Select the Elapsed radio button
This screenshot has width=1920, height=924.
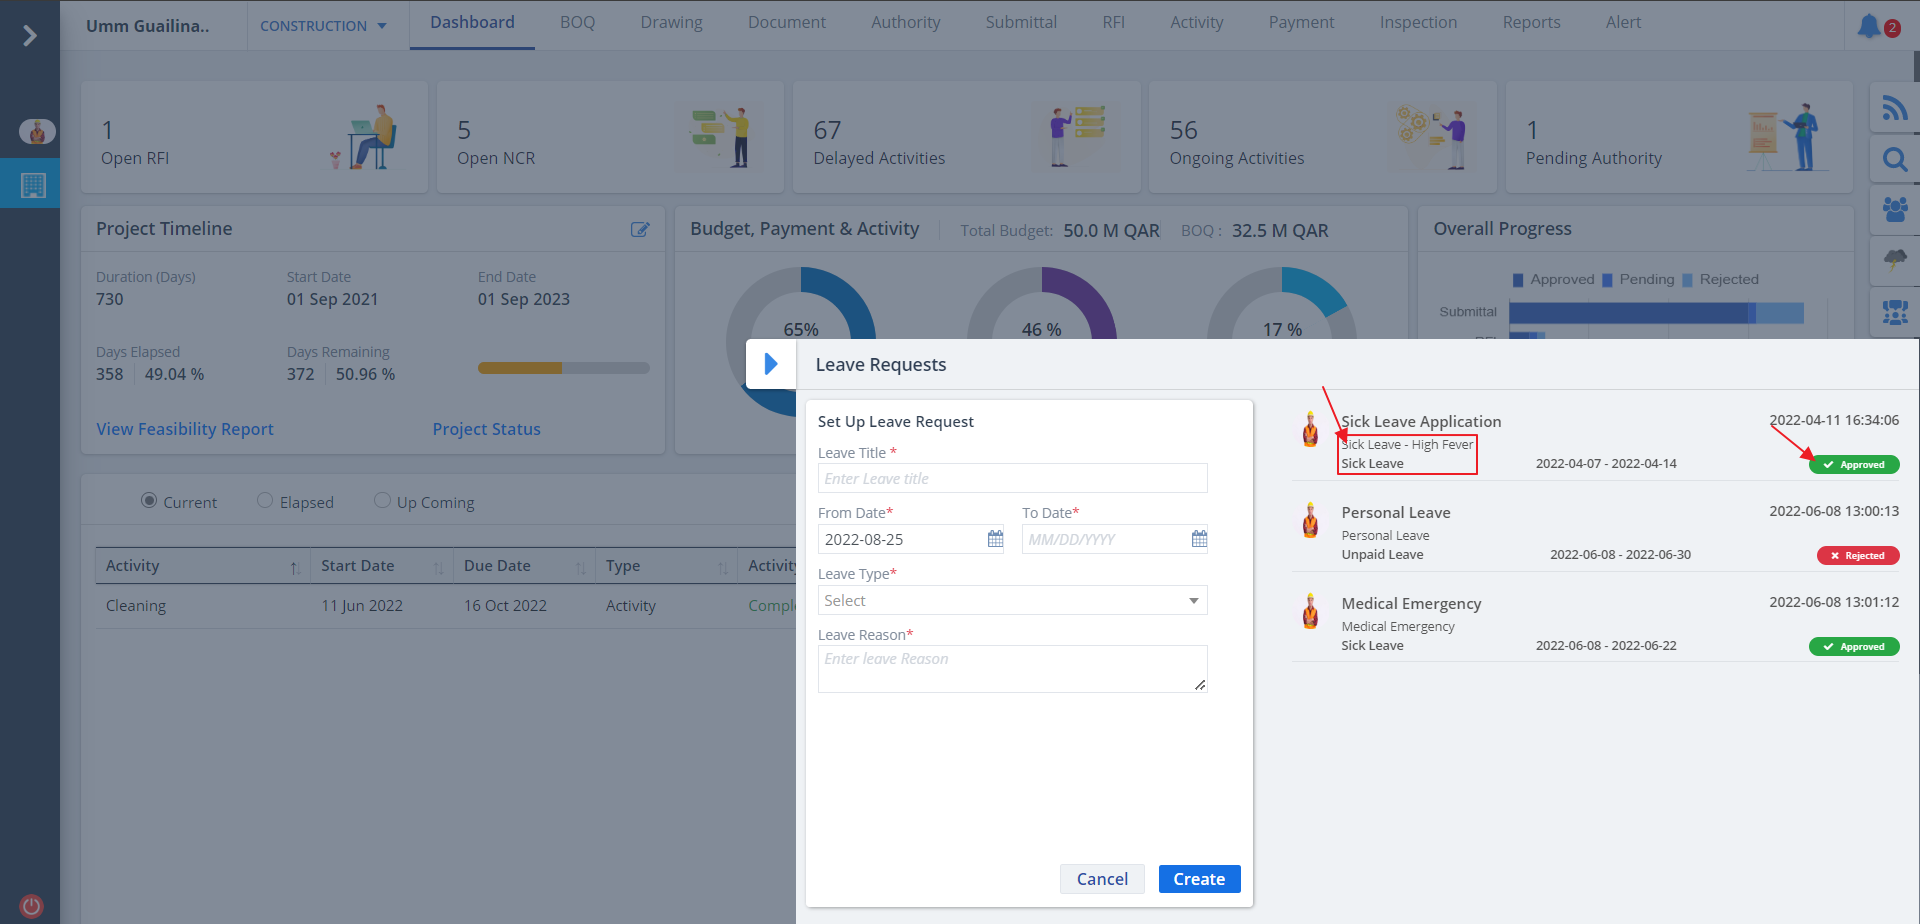(x=265, y=501)
